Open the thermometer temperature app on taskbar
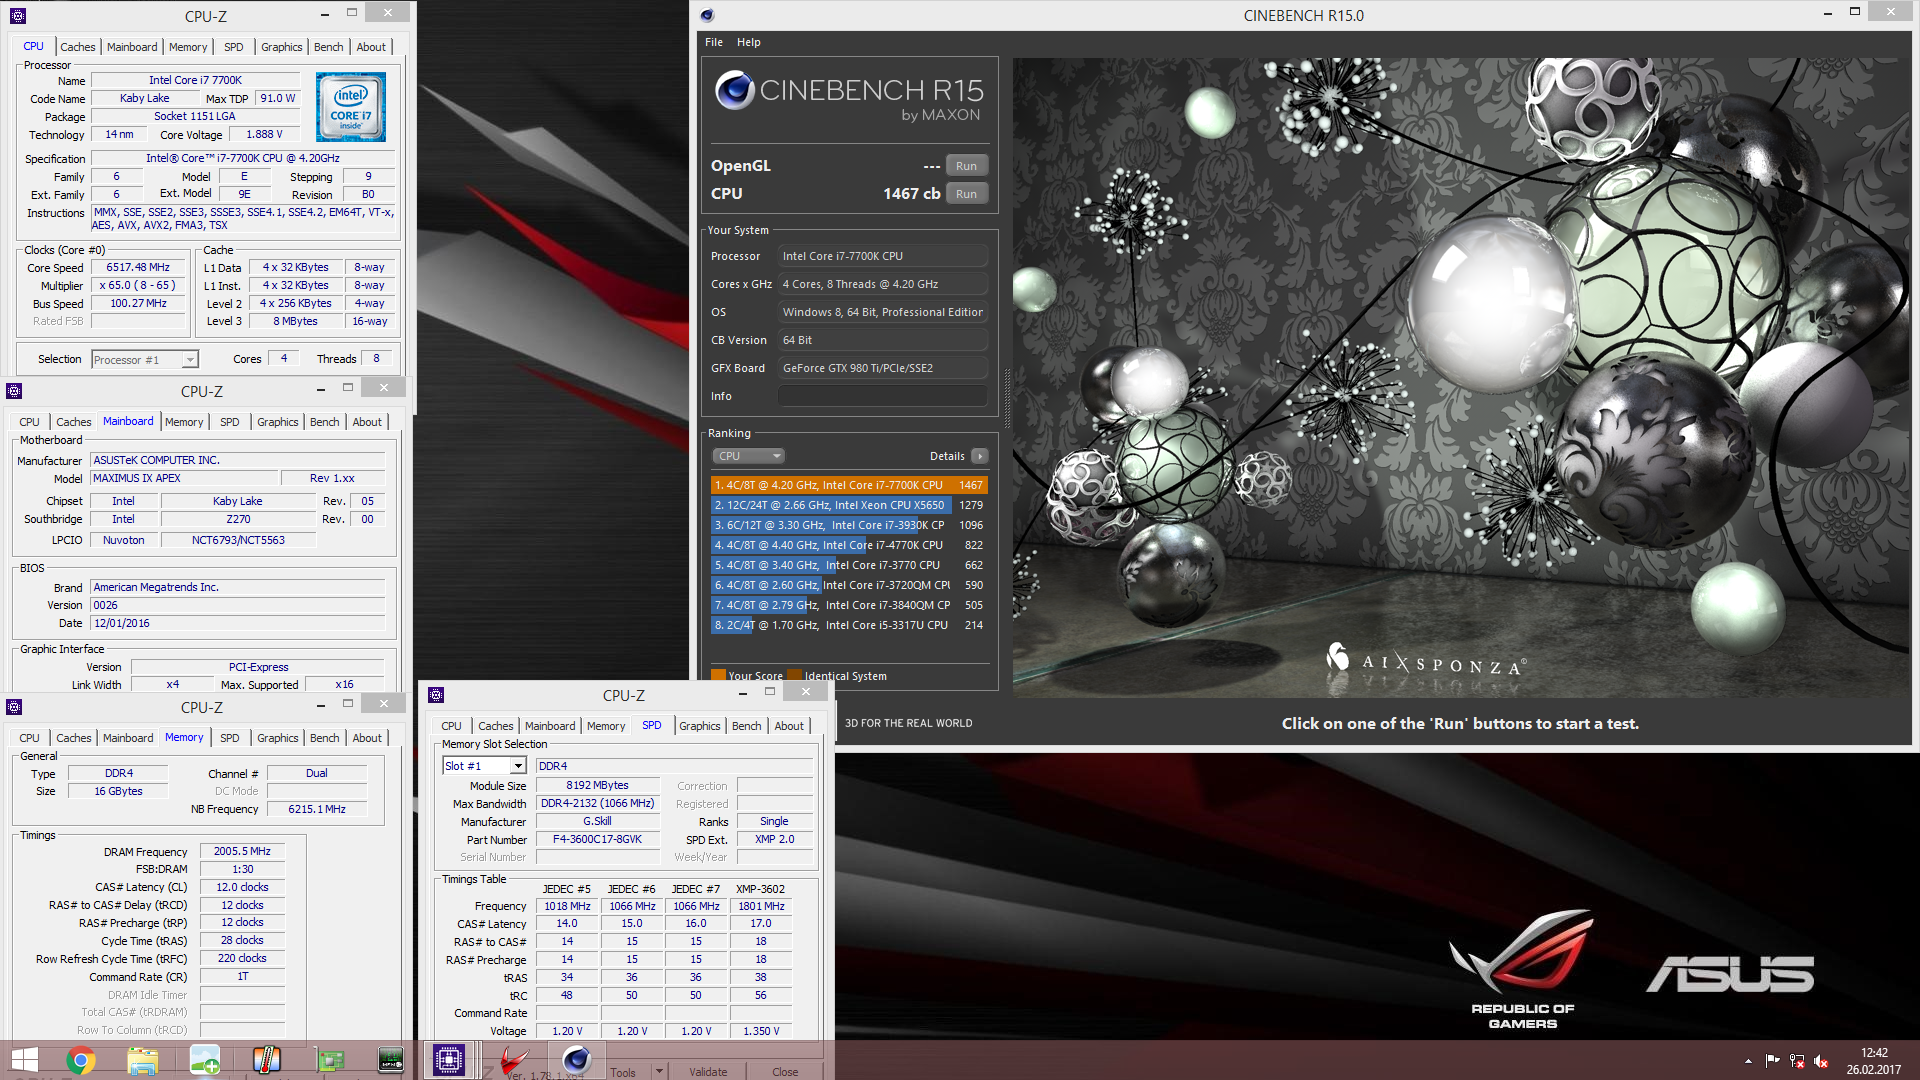 (x=267, y=1061)
